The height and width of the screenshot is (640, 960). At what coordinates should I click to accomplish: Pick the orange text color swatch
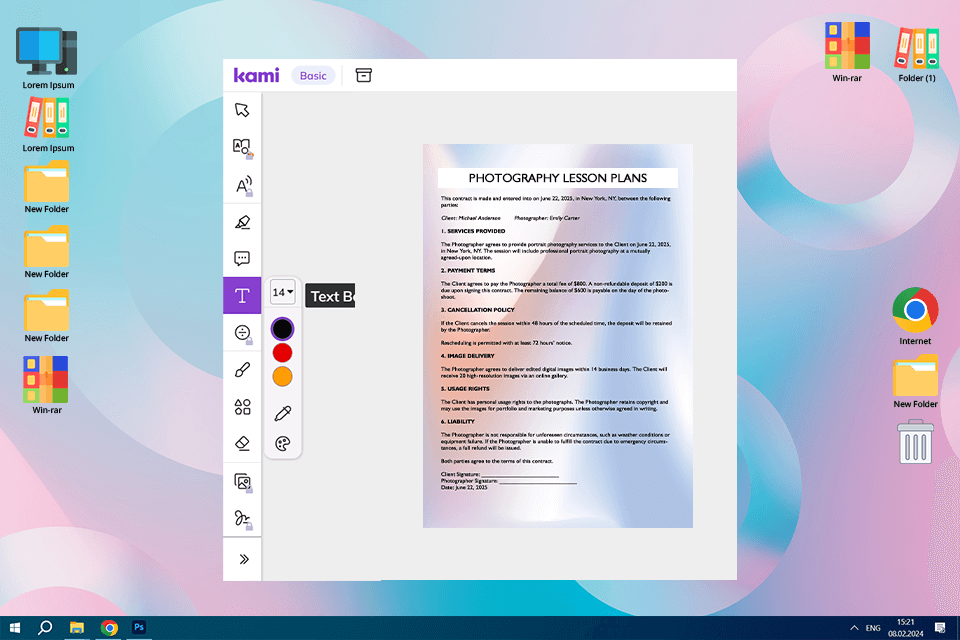tap(282, 377)
